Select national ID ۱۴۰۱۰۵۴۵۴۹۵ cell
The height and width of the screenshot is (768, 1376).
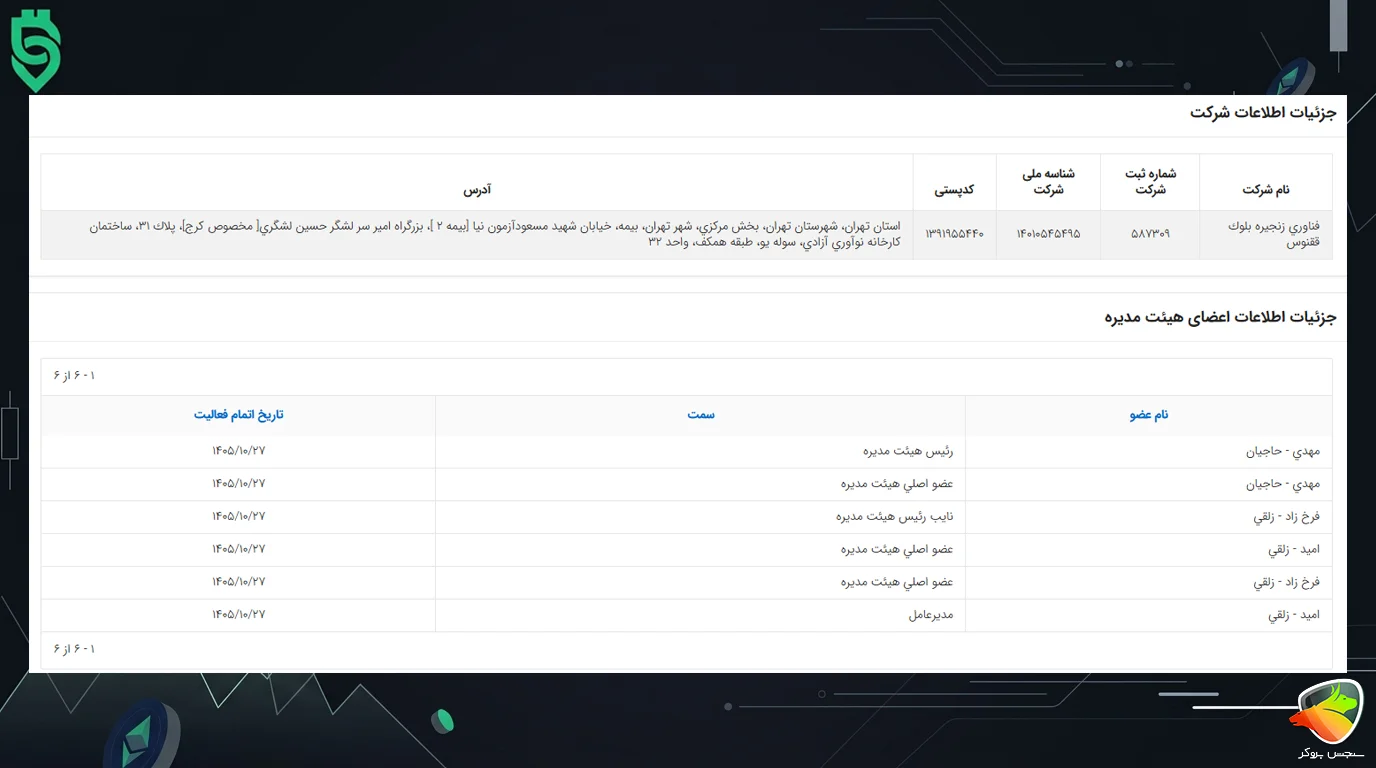point(1048,235)
